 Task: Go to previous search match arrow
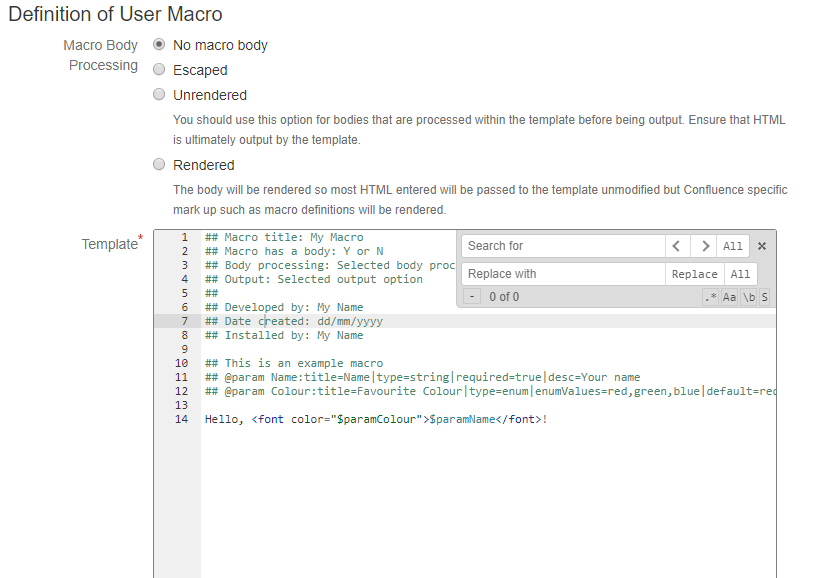pos(677,246)
